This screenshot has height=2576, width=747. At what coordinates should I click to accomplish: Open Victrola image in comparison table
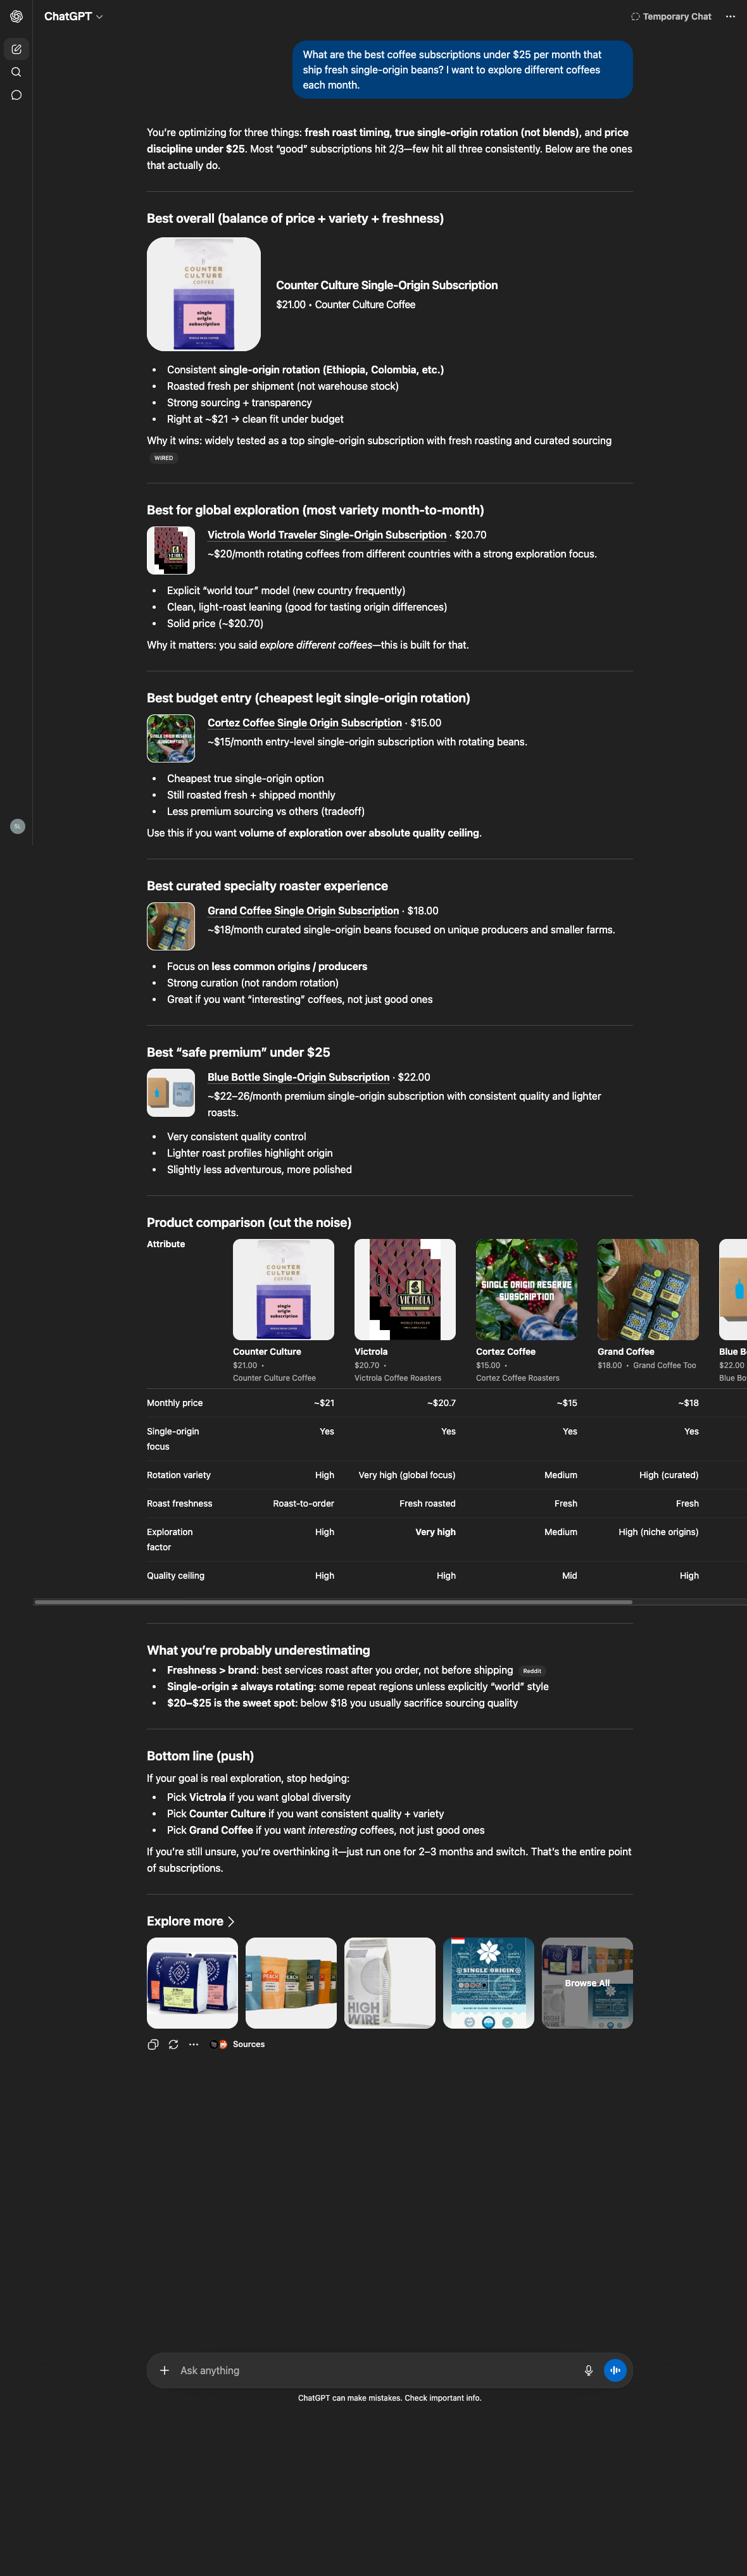point(405,1289)
